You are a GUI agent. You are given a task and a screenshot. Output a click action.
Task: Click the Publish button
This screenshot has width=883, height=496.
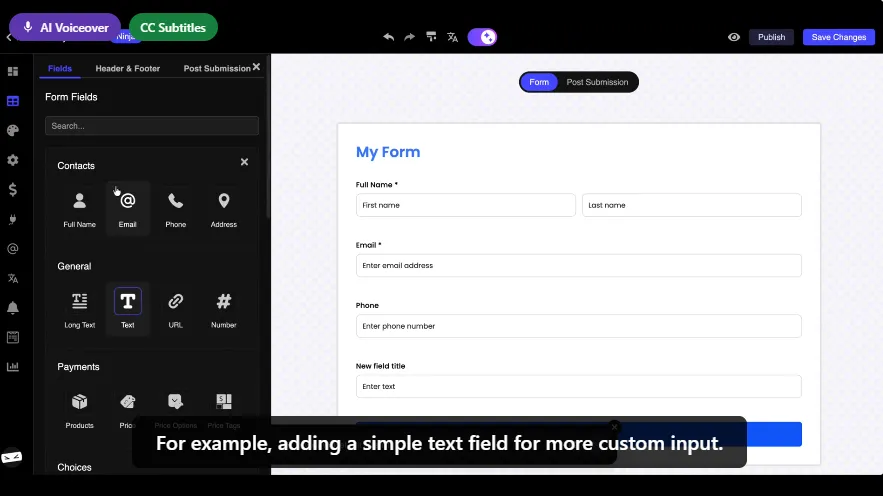[x=771, y=37]
